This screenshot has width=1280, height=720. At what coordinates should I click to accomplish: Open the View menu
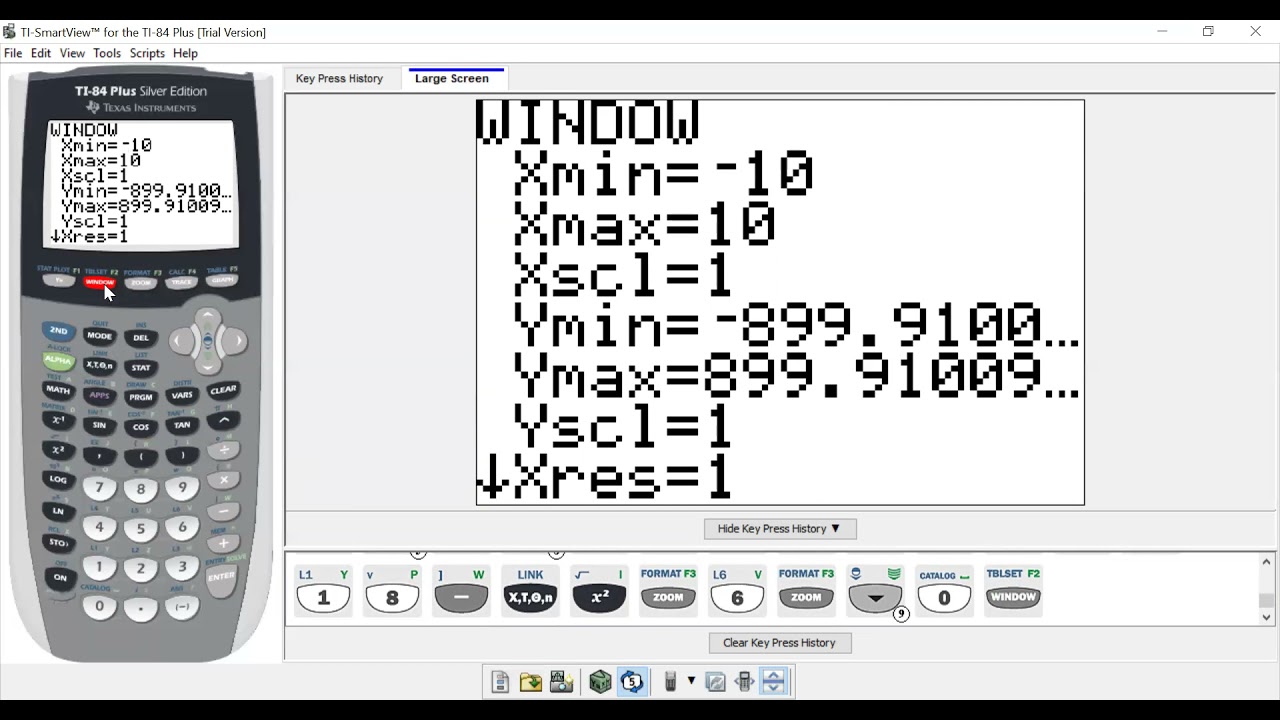point(72,53)
